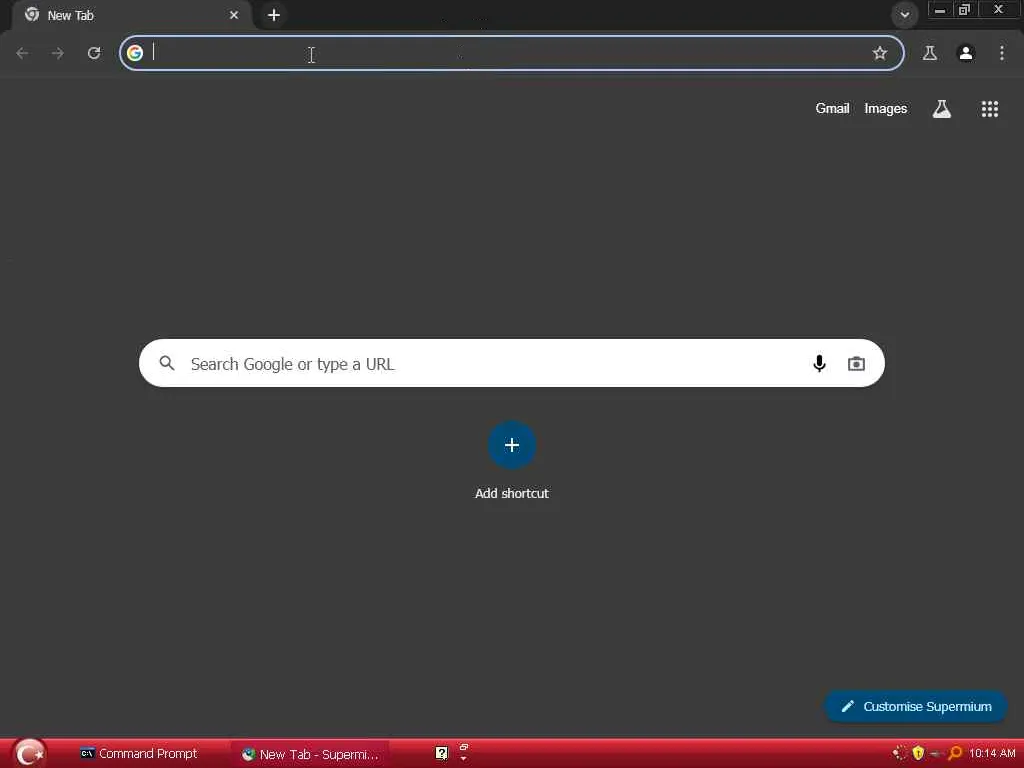Image resolution: width=1024 pixels, height=768 pixels.
Task: Search by image with camera icon
Action: [x=856, y=363]
